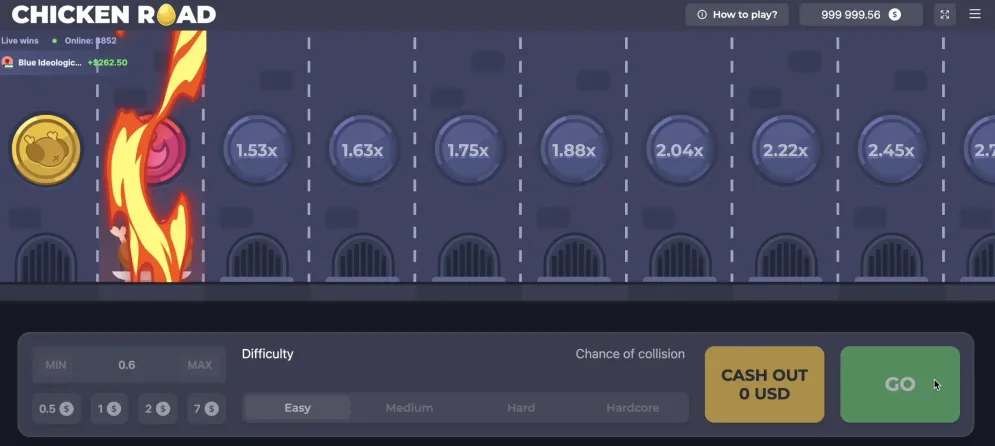This screenshot has height=446, width=995.
Task: Click the CASH OUT 0 USD button
Action: point(765,384)
